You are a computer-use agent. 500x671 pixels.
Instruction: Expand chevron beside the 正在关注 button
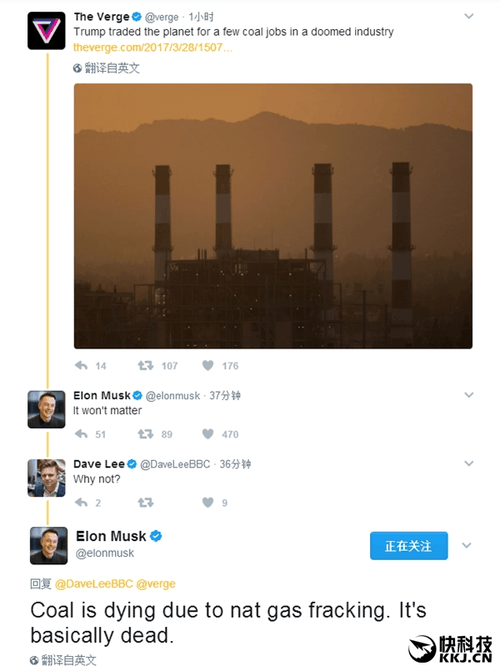pyautogui.click(x=467, y=545)
